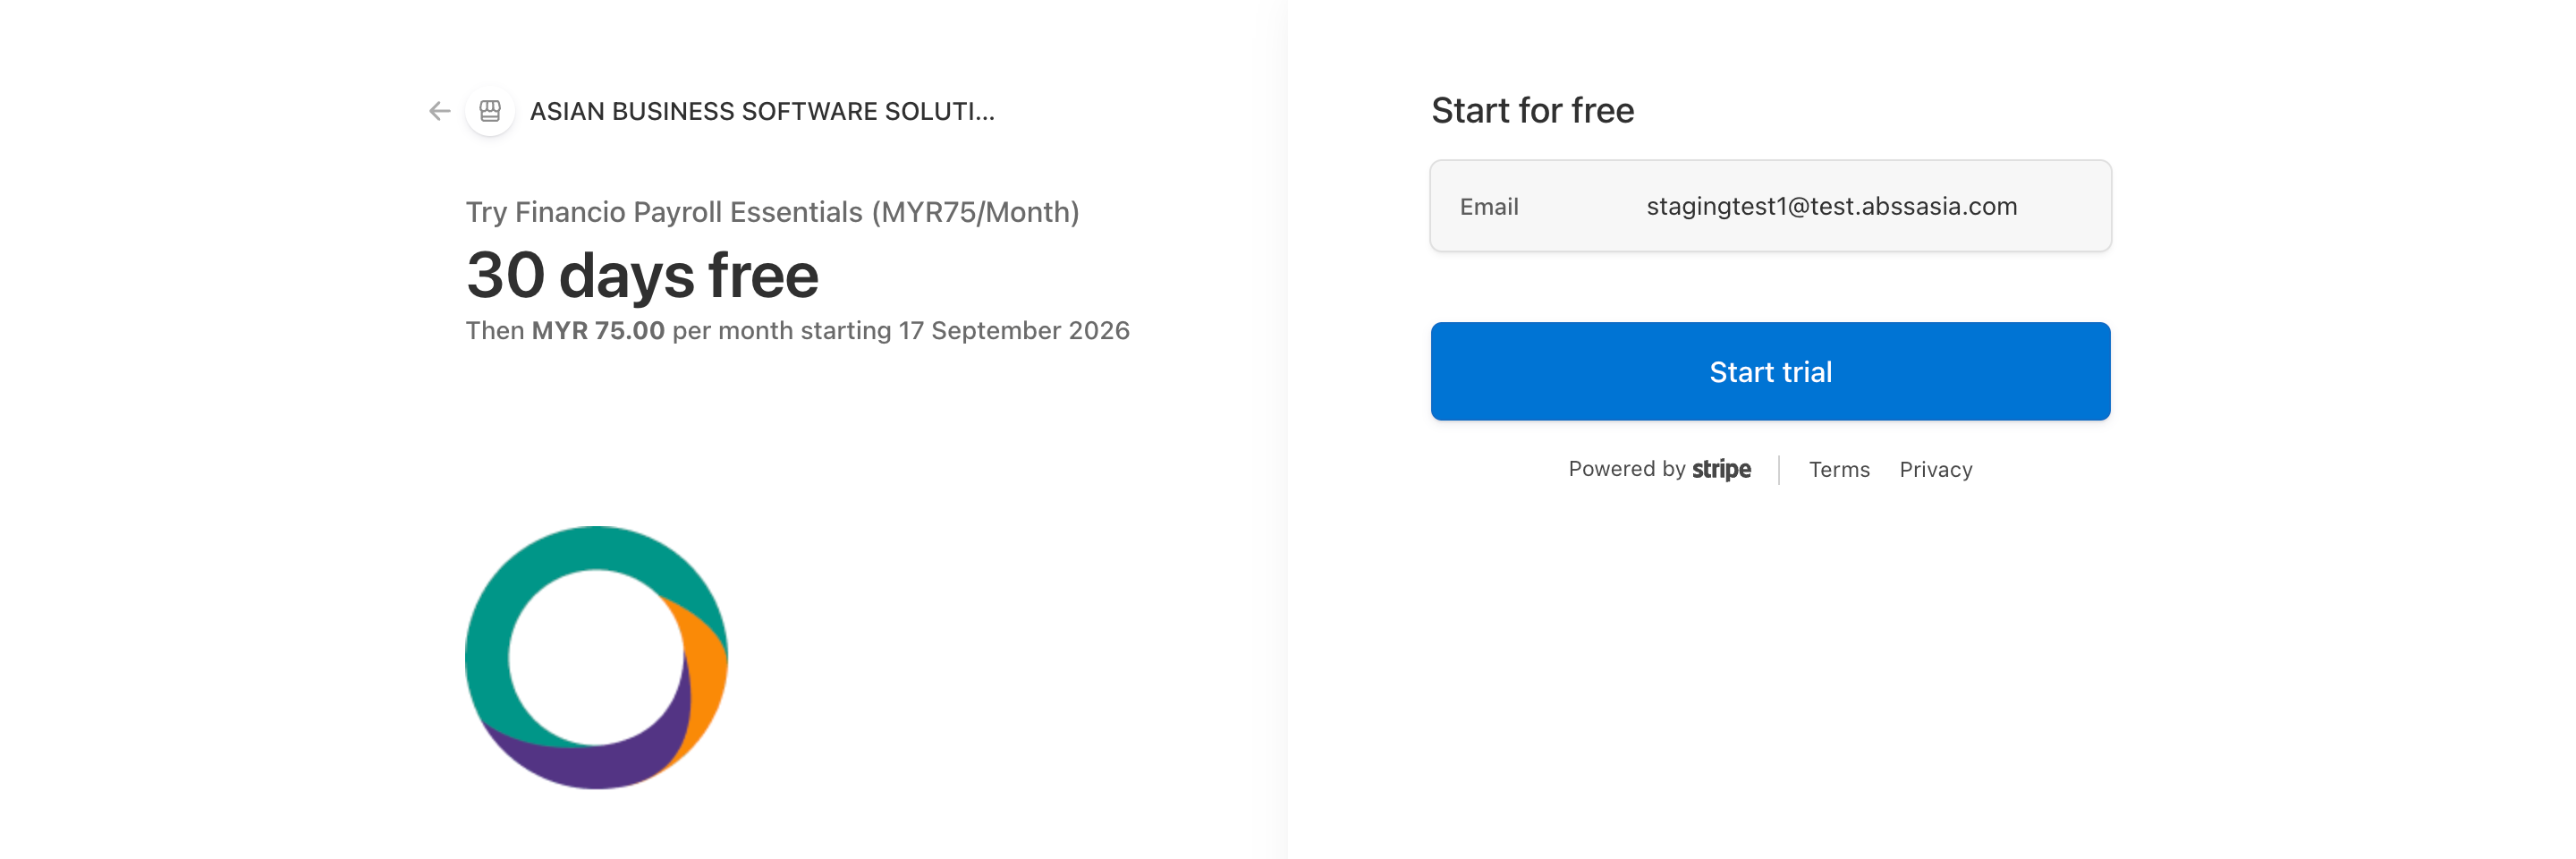The height and width of the screenshot is (859, 2576).
Task: Click the '30 days free' headline
Action: coord(642,275)
